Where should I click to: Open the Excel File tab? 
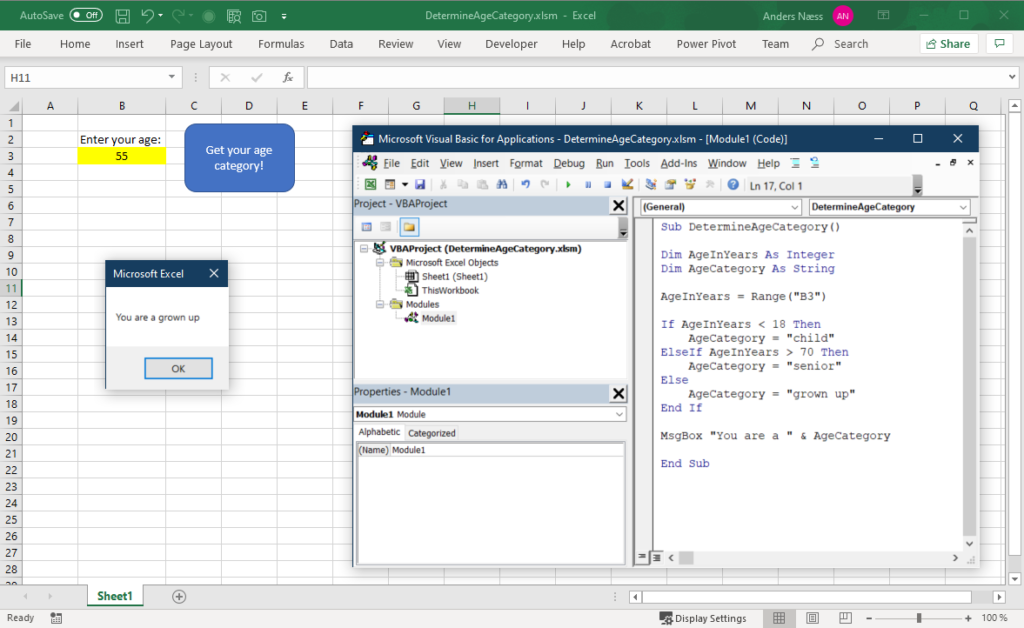23,44
